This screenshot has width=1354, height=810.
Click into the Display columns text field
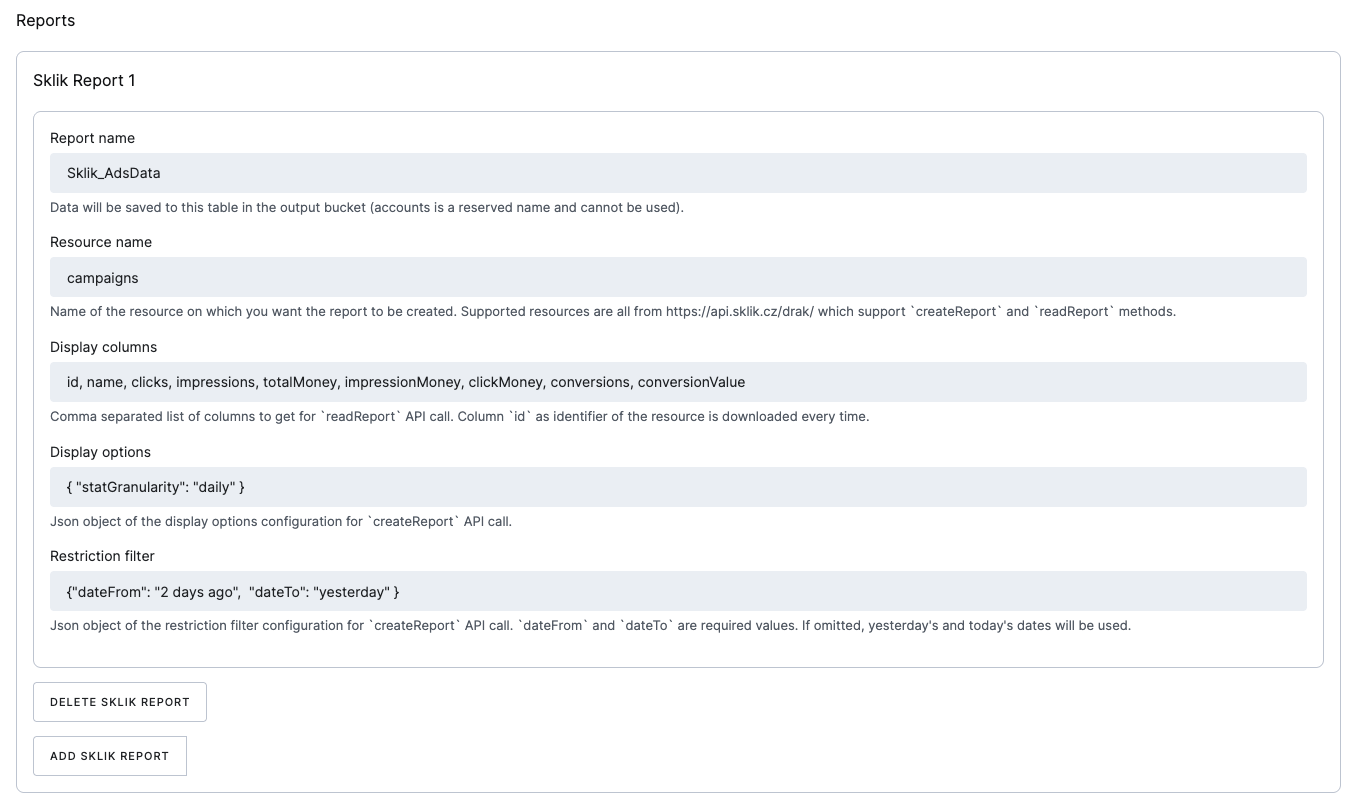(678, 382)
